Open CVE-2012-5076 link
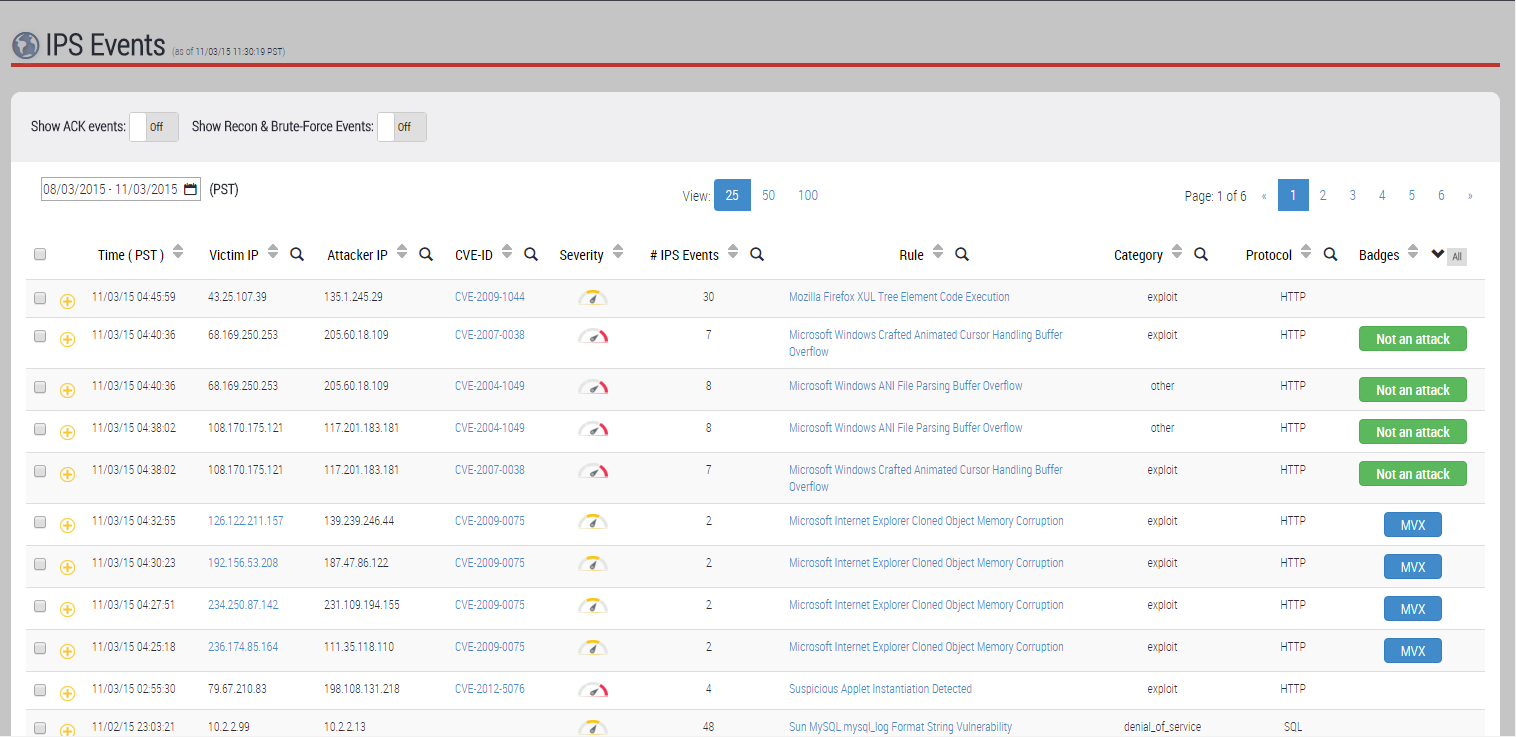The height and width of the screenshot is (737, 1516). tap(490, 689)
